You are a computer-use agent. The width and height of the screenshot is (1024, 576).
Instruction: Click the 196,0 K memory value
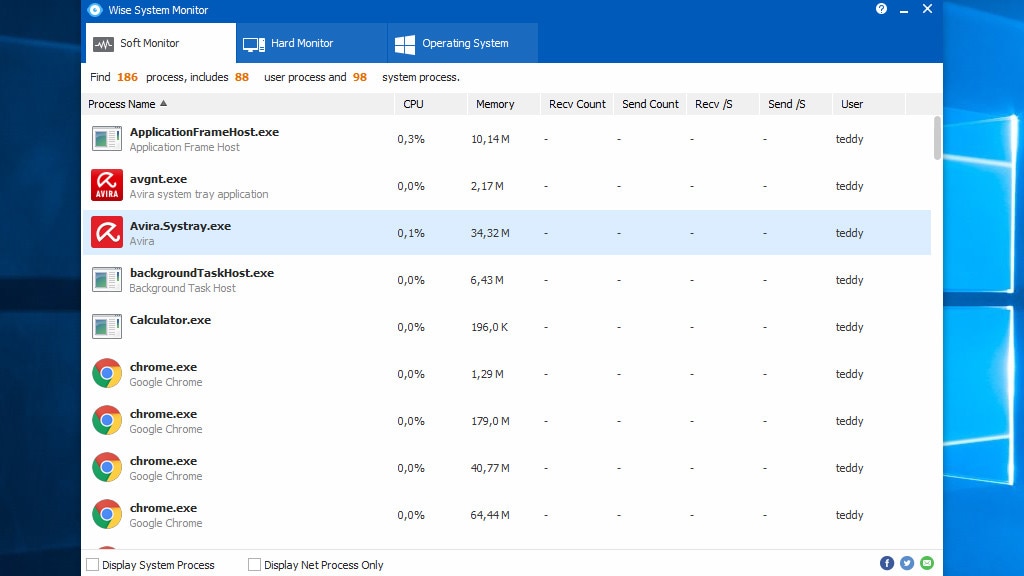490,327
